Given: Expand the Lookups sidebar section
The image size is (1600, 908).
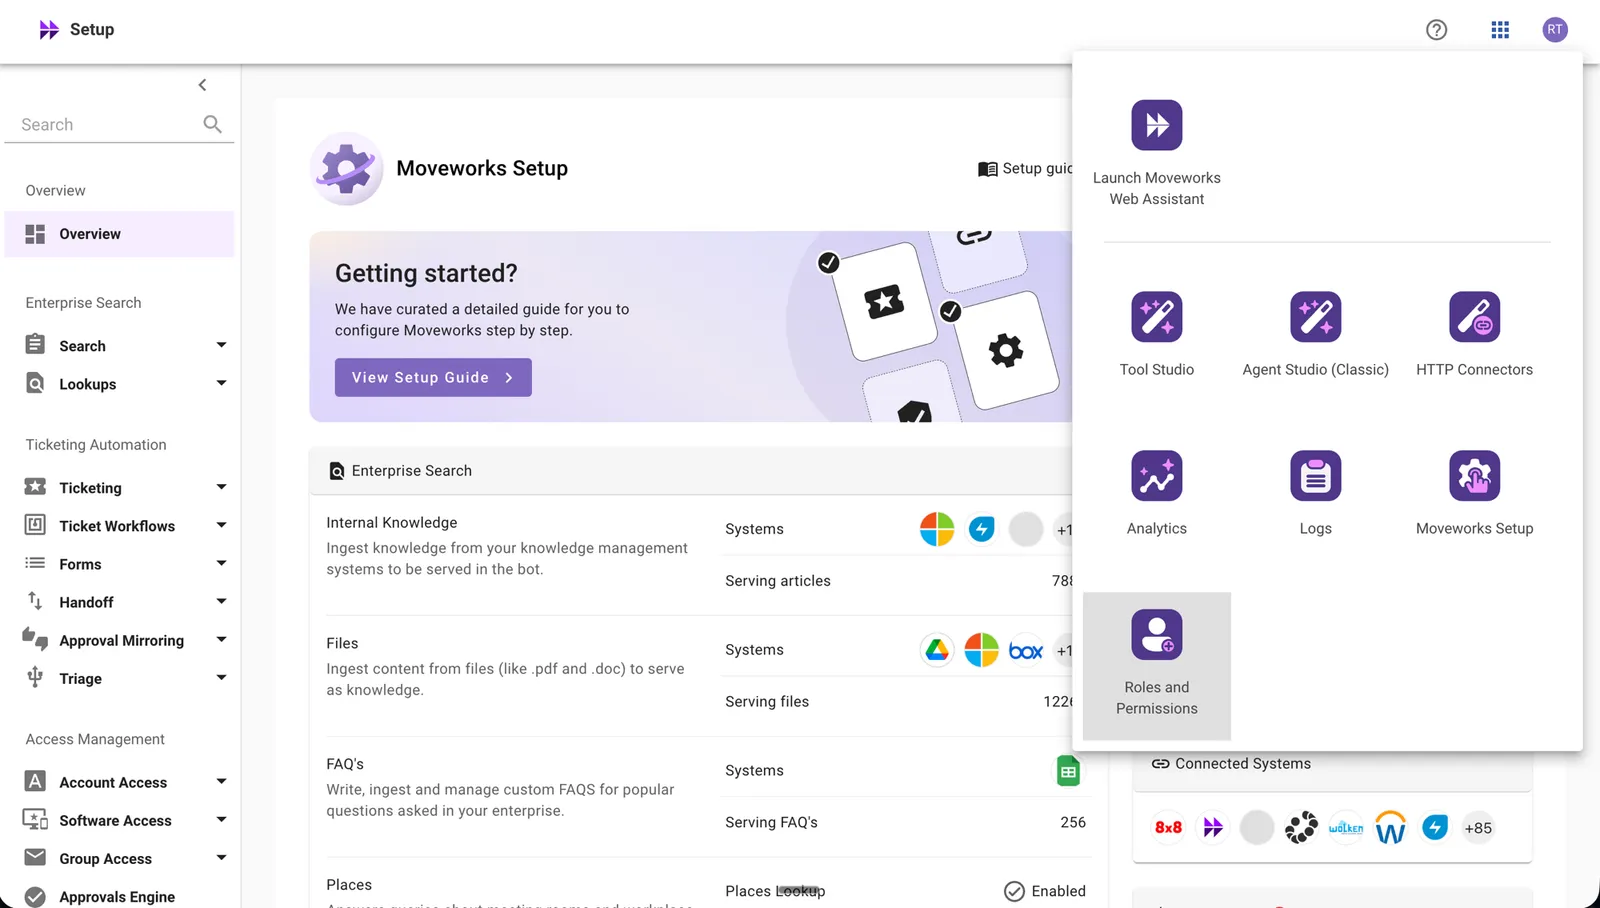Looking at the screenshot, I should tap(222, 384).
